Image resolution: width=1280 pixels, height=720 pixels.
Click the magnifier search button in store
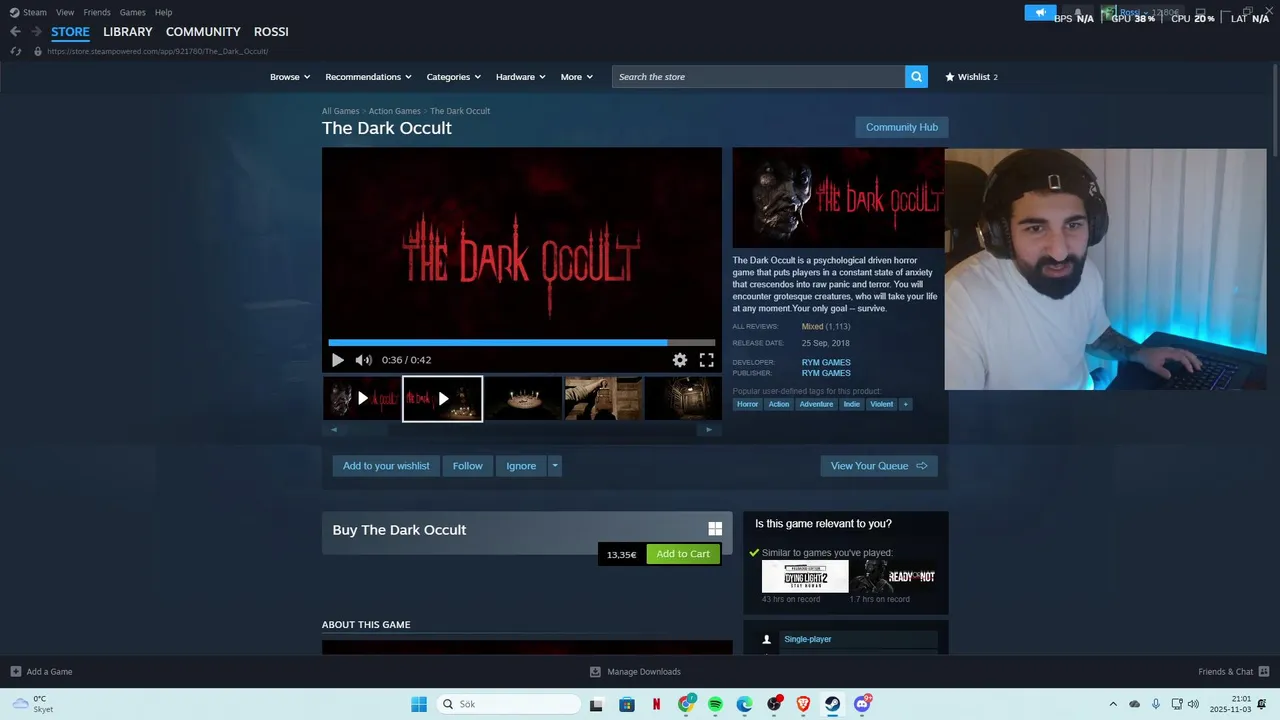point(916,77)
